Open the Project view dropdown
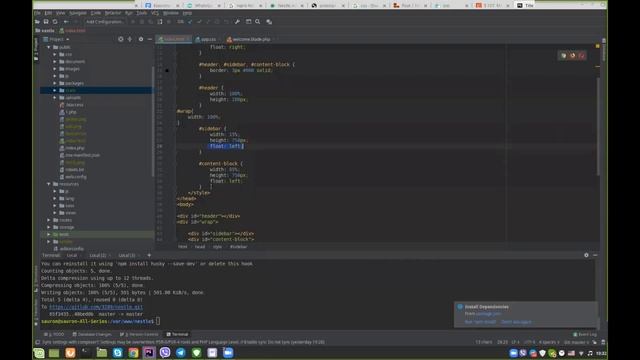Screen dimensions: 640x360 [56, 39]
